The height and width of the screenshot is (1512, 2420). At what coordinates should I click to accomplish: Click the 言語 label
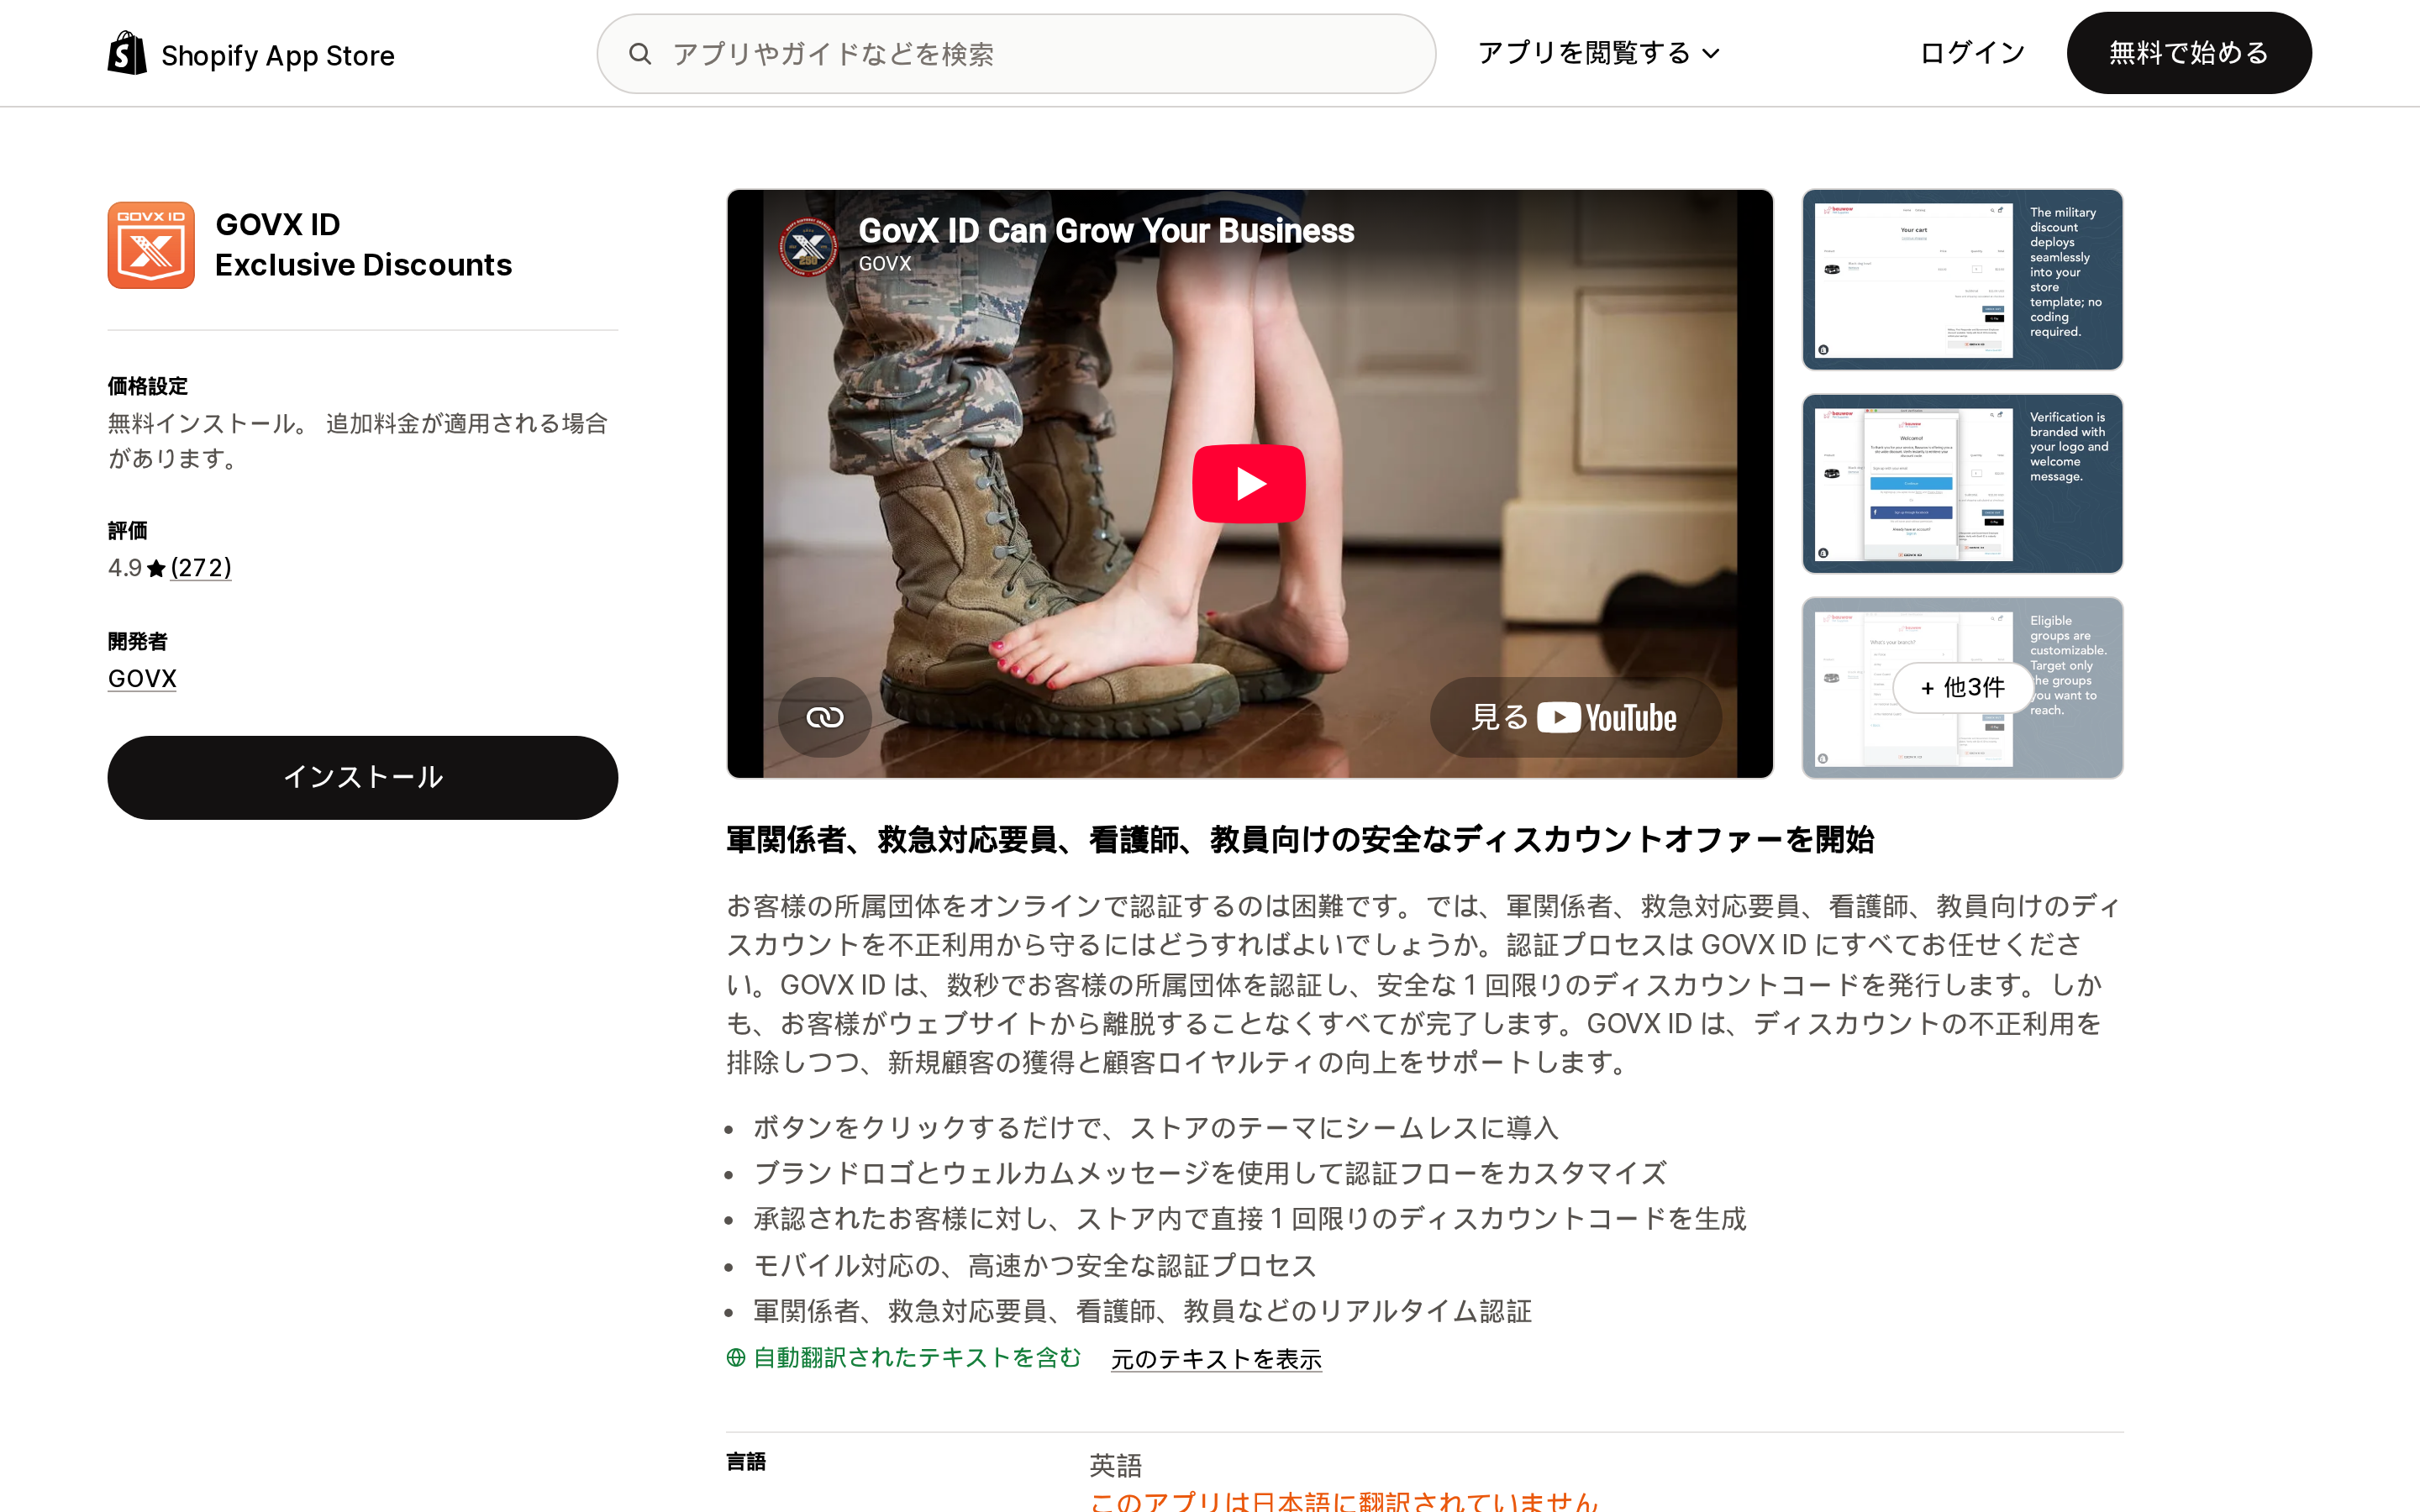(x=746, y=1462)
